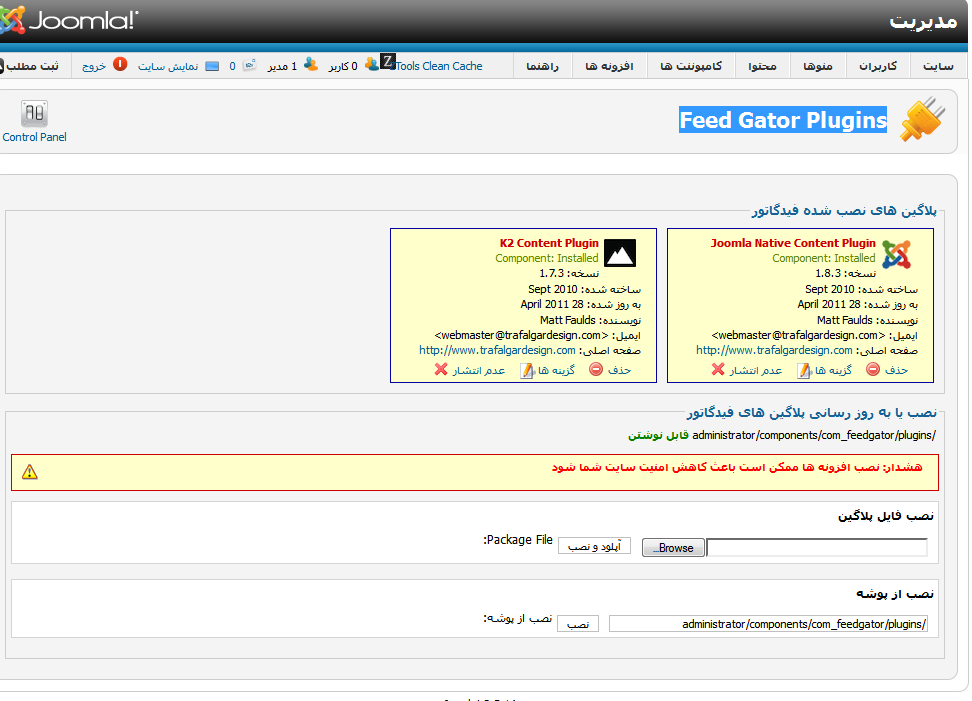Click the Joomla logo in the header
The image size is (972, 701).
point(68,20)
